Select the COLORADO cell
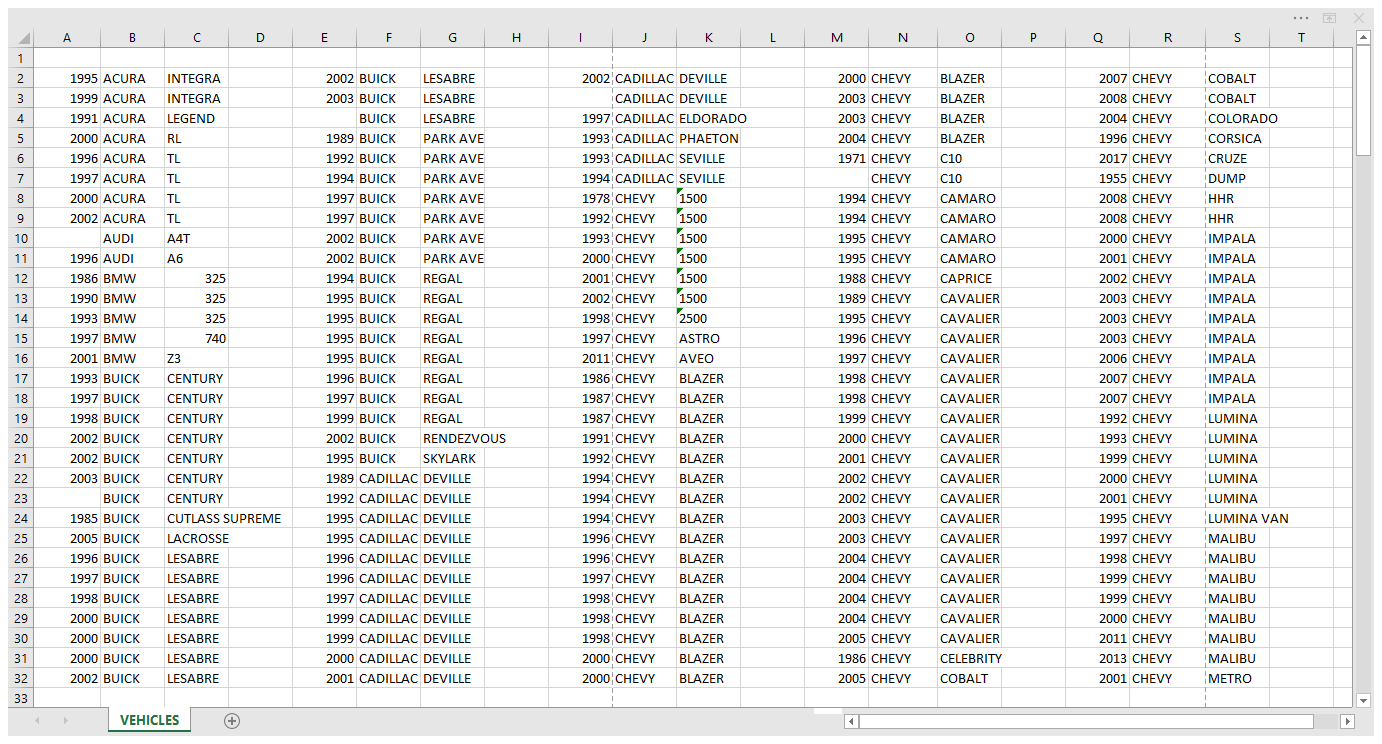 [1238, 118]
